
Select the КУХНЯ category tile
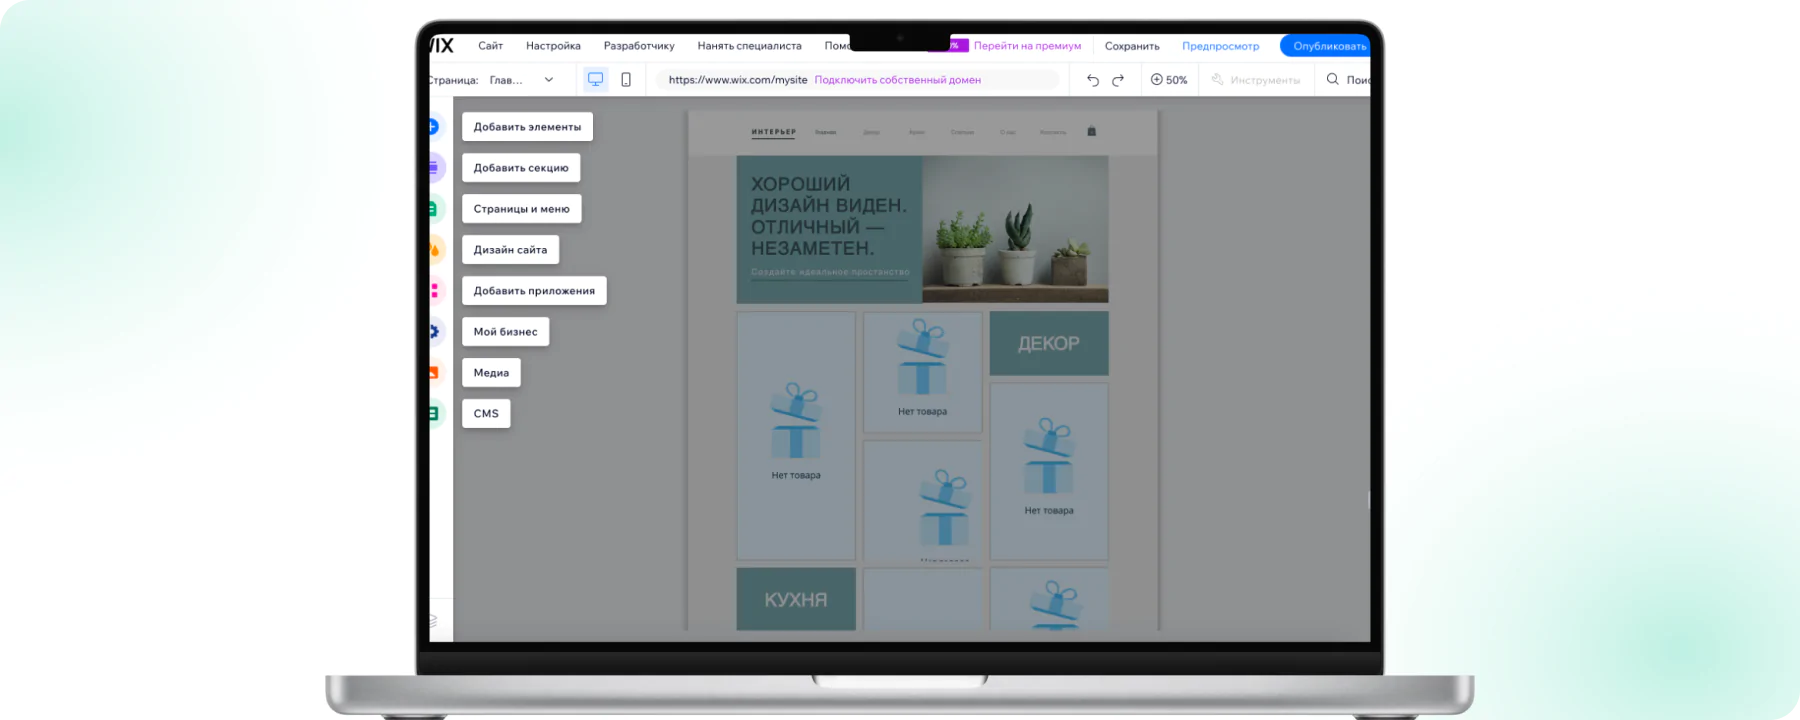coord(796,599)
